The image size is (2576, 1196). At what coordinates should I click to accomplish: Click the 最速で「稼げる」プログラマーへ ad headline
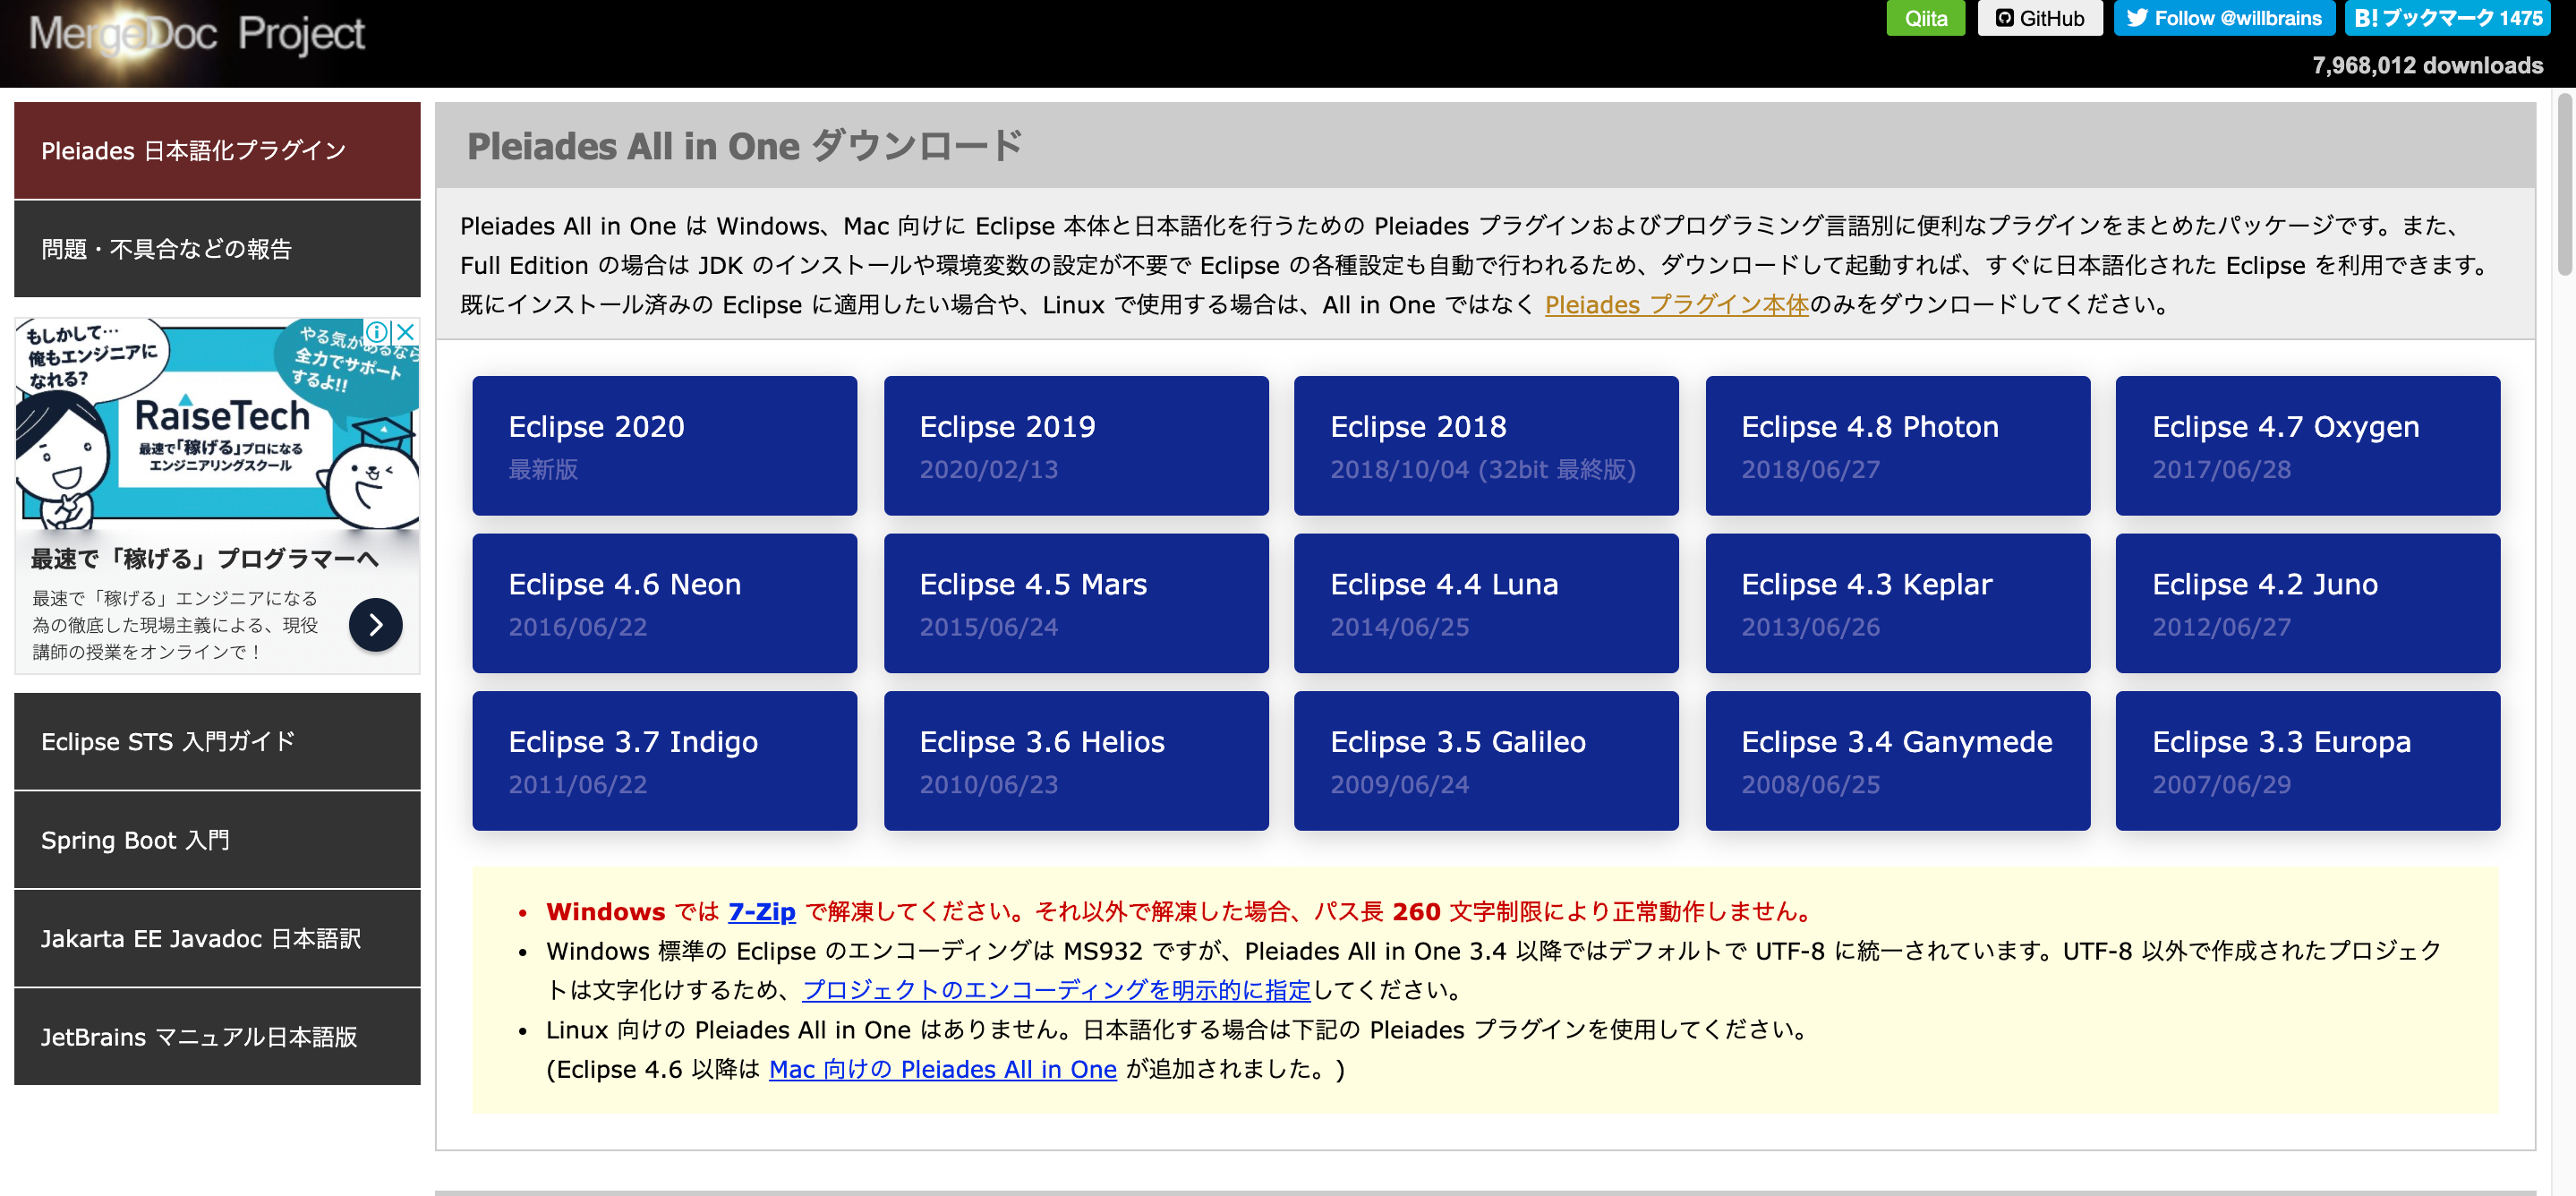pyautogui.click(x=204, y=558)
